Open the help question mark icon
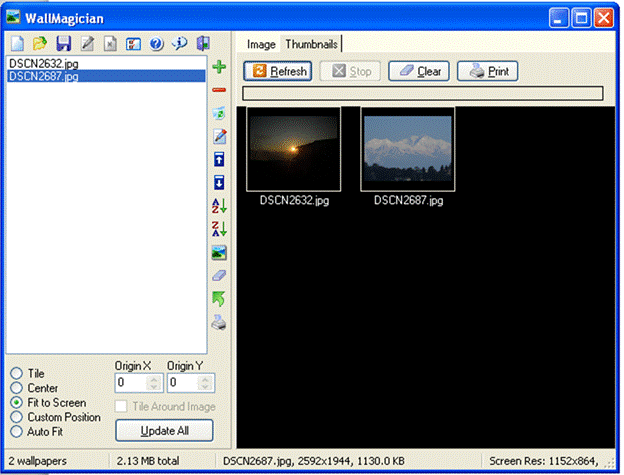This screenshot has width=624, height=475. point(155,44)
